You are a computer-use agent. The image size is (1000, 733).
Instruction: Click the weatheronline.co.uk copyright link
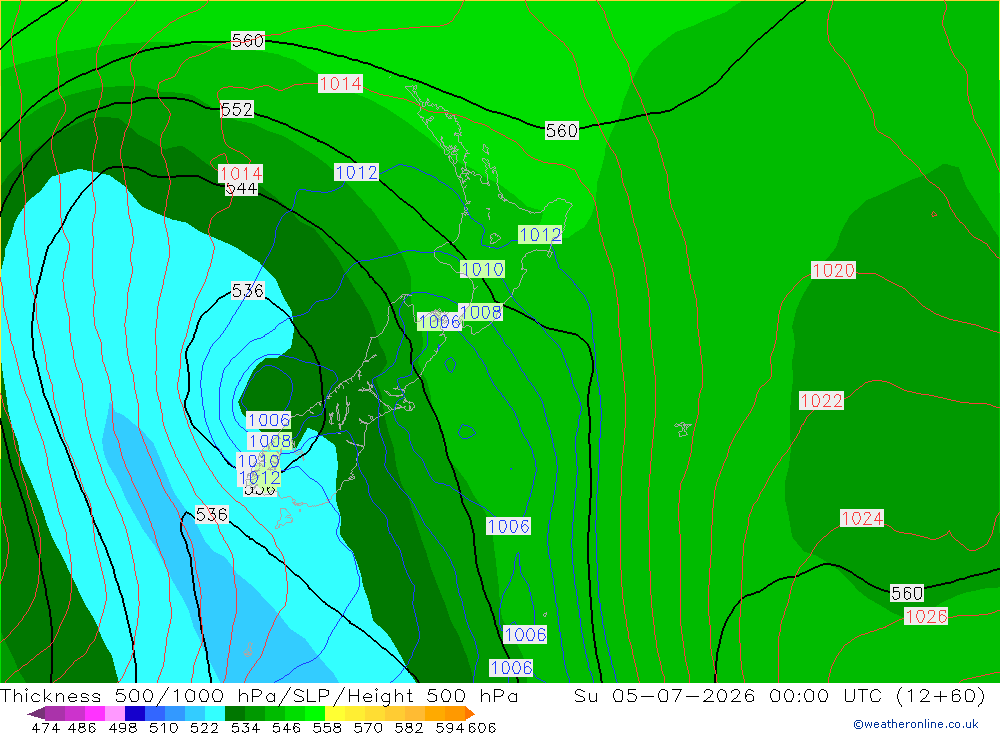(916, 724)
